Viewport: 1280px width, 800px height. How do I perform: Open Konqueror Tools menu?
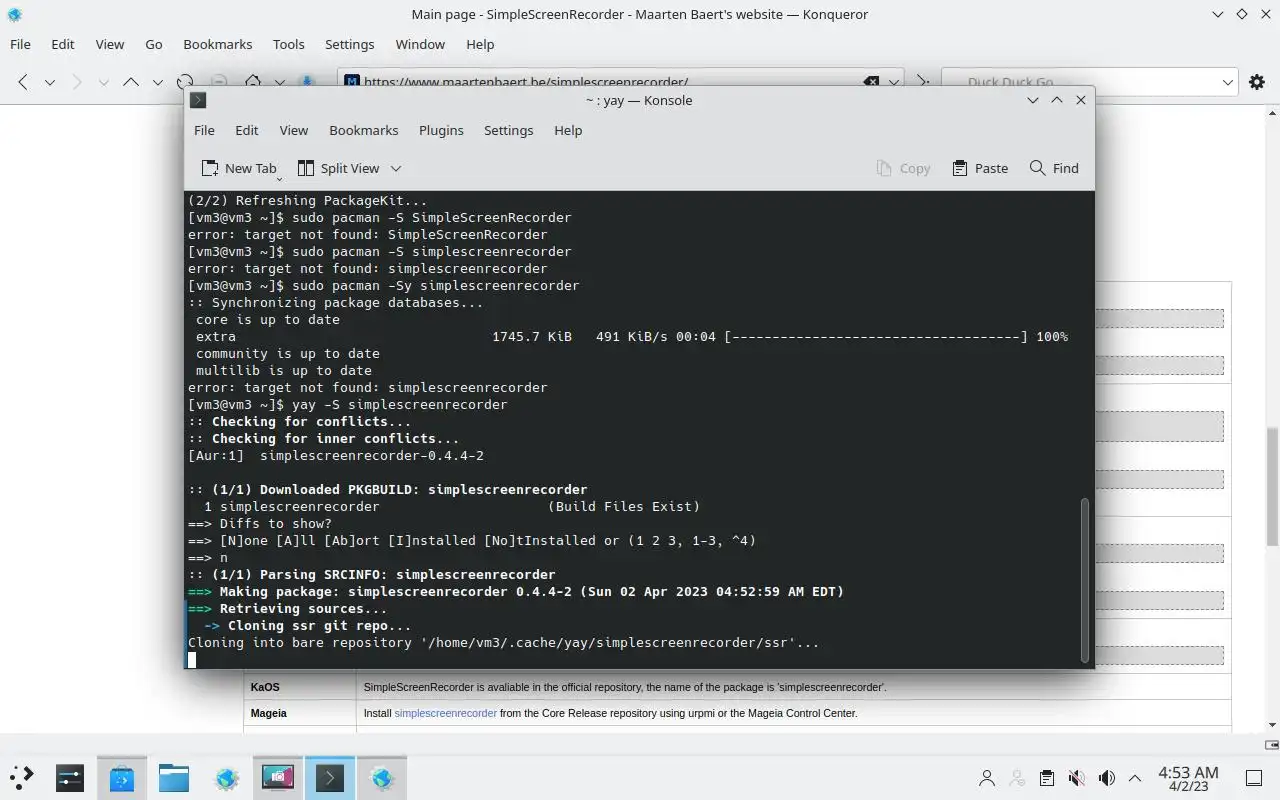pyautogui.click(x=289, y=44)
